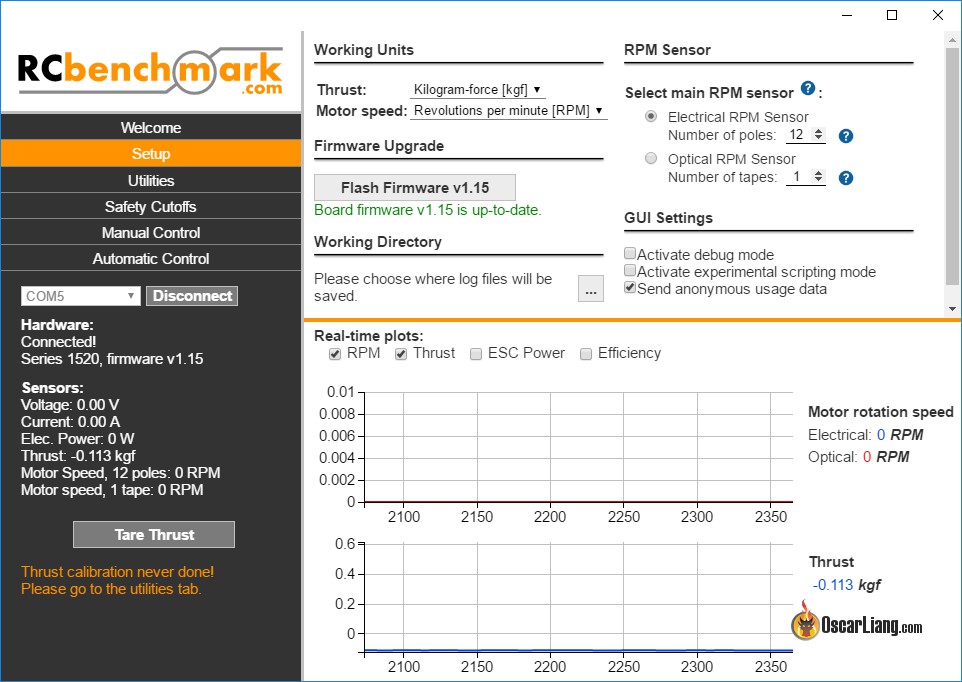Click Number of poles value field
This screenshot has width=962, height=682.
(799, 134)
